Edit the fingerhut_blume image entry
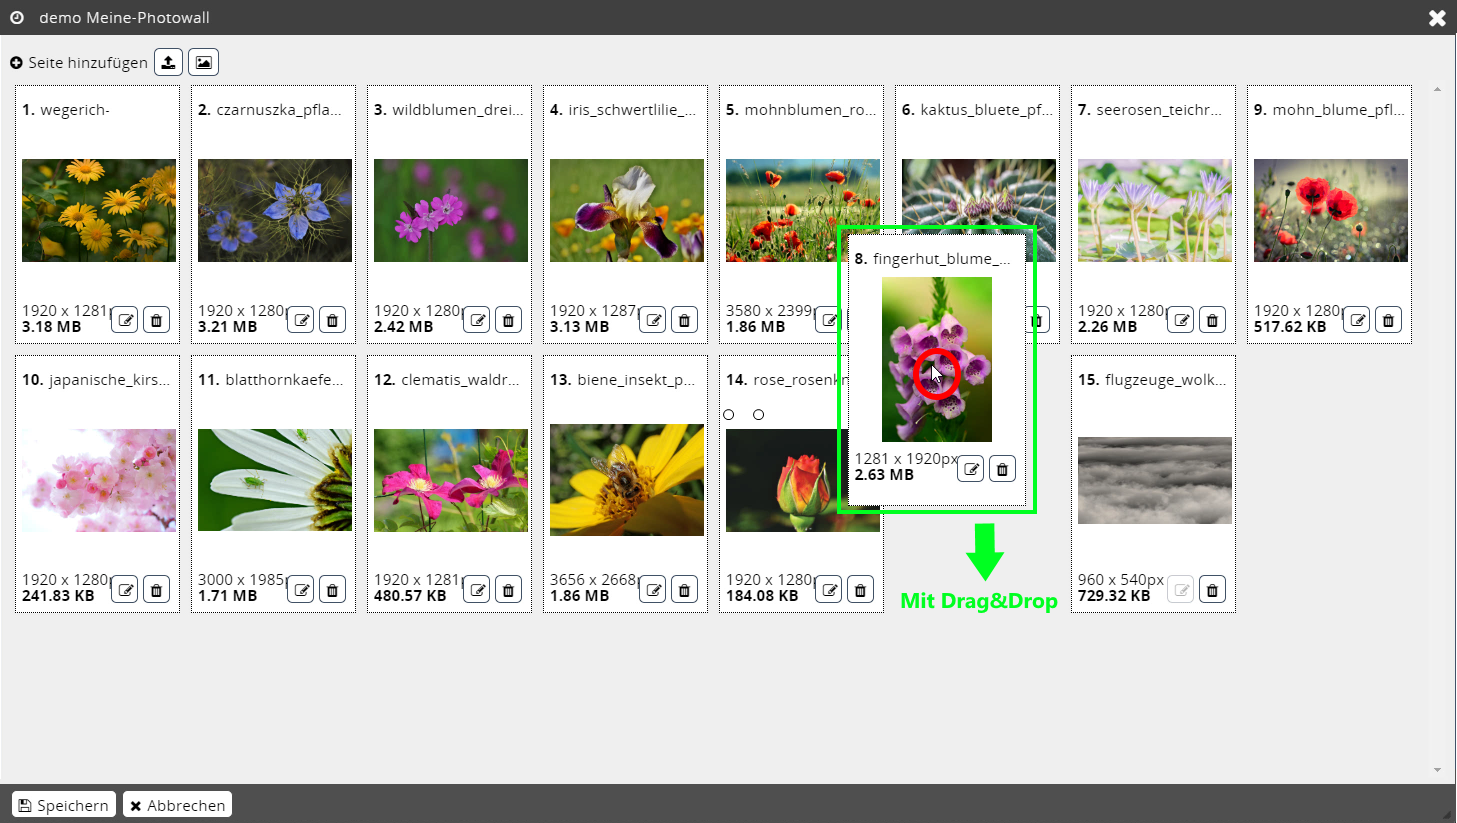The image size is (1457, 823). [x=970, y=469]
